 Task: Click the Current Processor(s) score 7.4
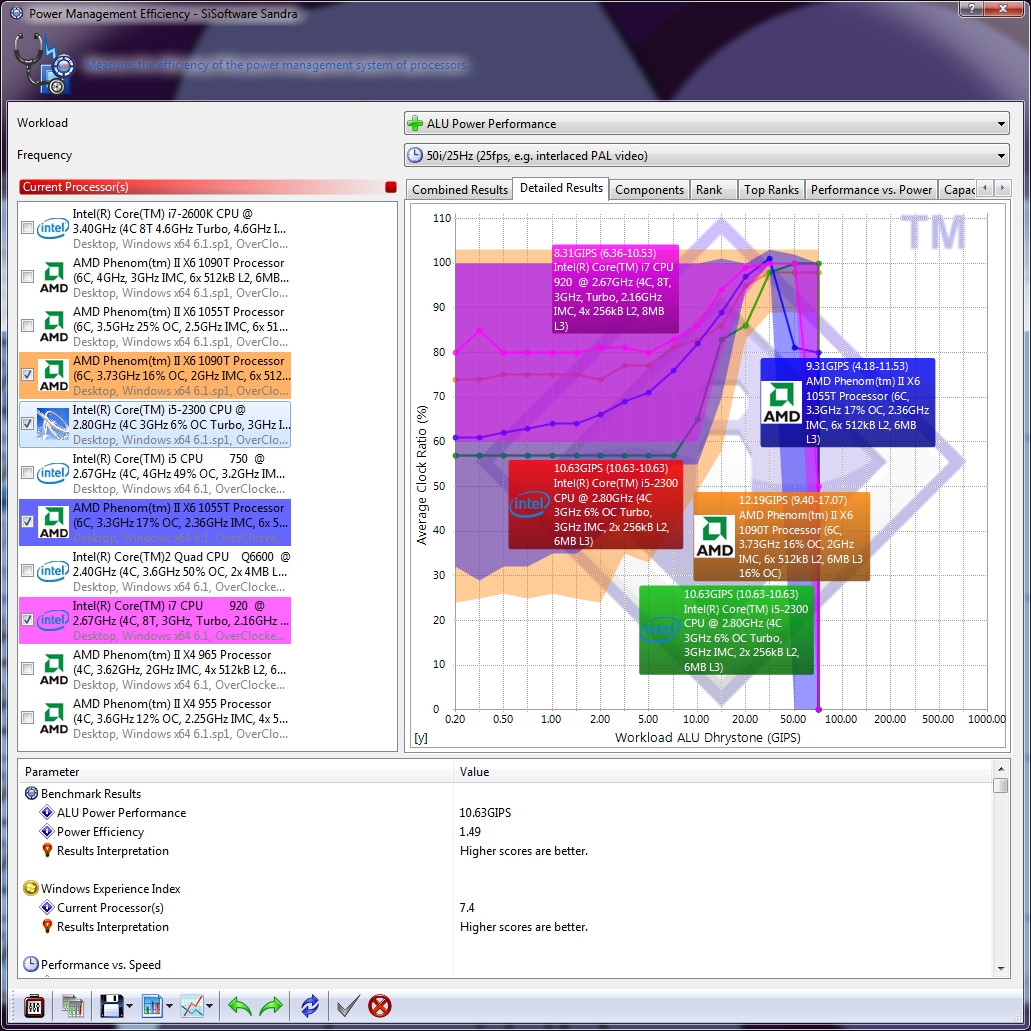coord(467,907)
